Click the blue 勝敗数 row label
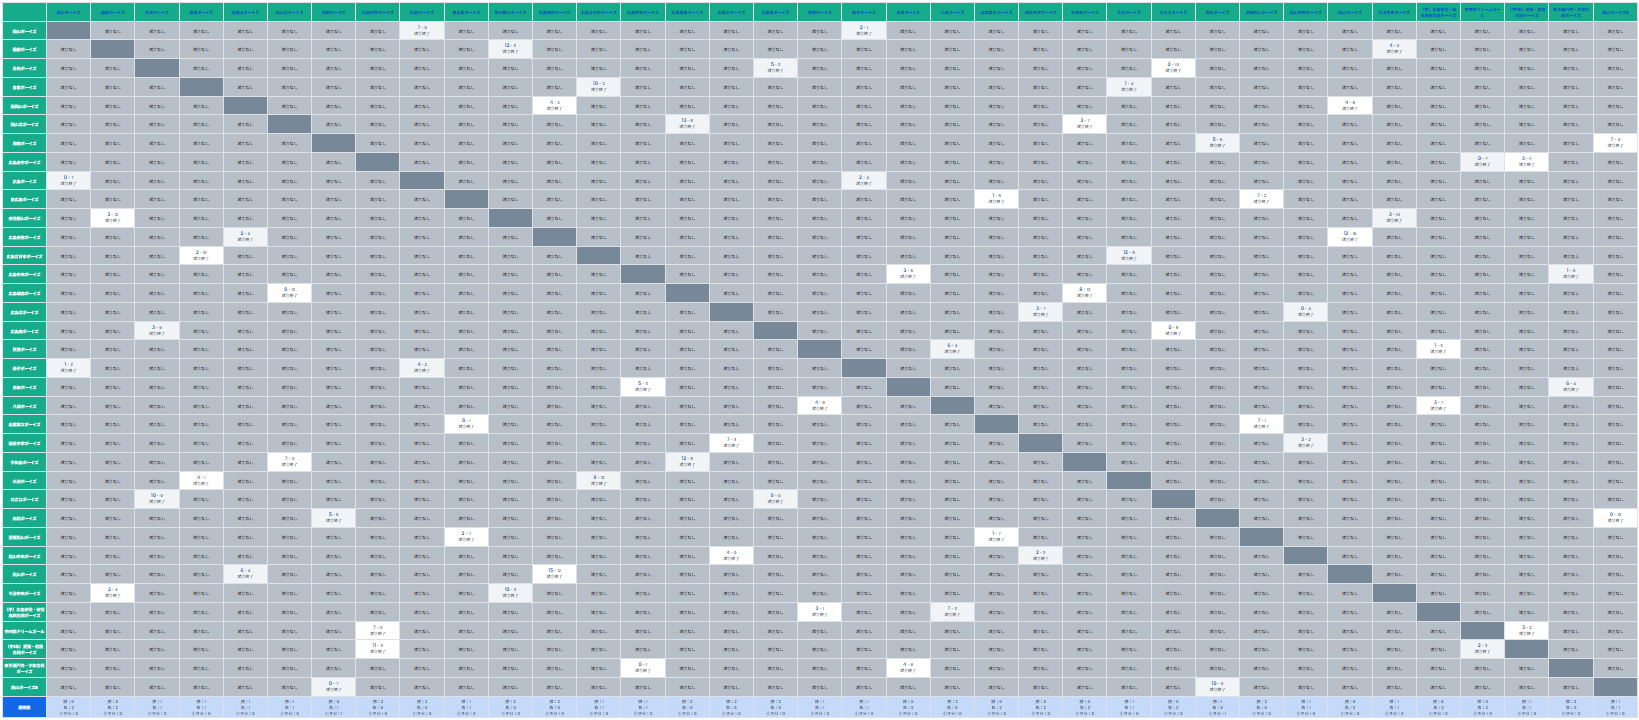This screenshot has width=1639, height=720. (24, 708)
